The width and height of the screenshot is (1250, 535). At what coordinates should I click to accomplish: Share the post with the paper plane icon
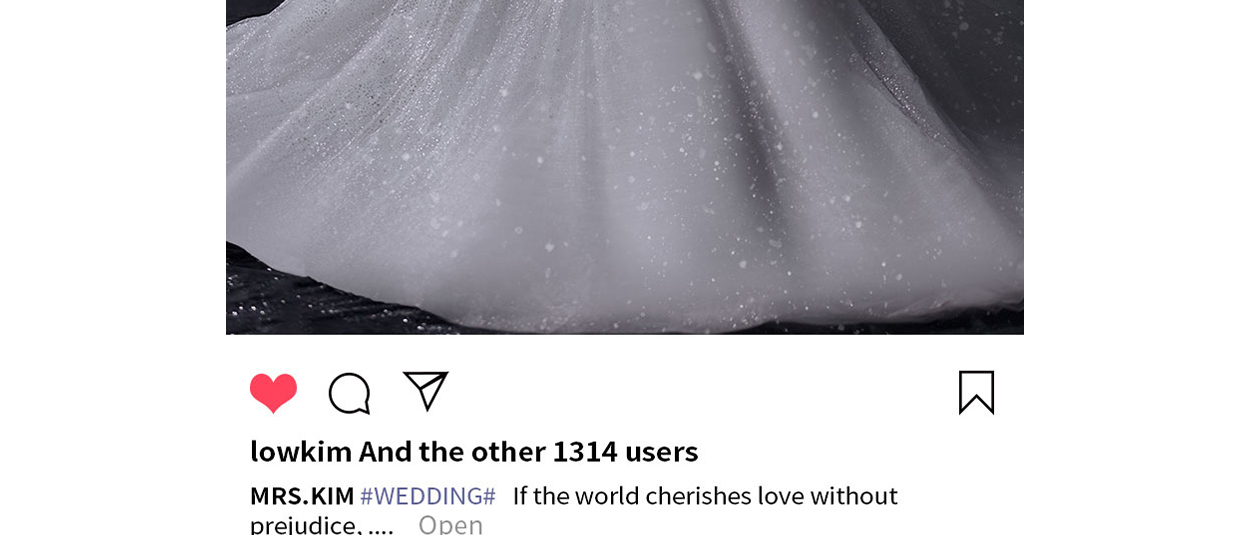[426, 391]
